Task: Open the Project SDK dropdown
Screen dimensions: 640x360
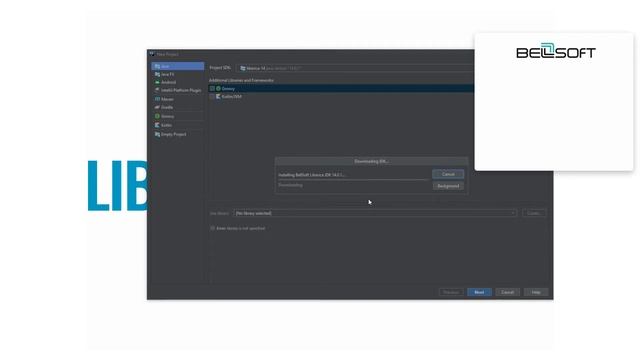Action: coord(355,68)
